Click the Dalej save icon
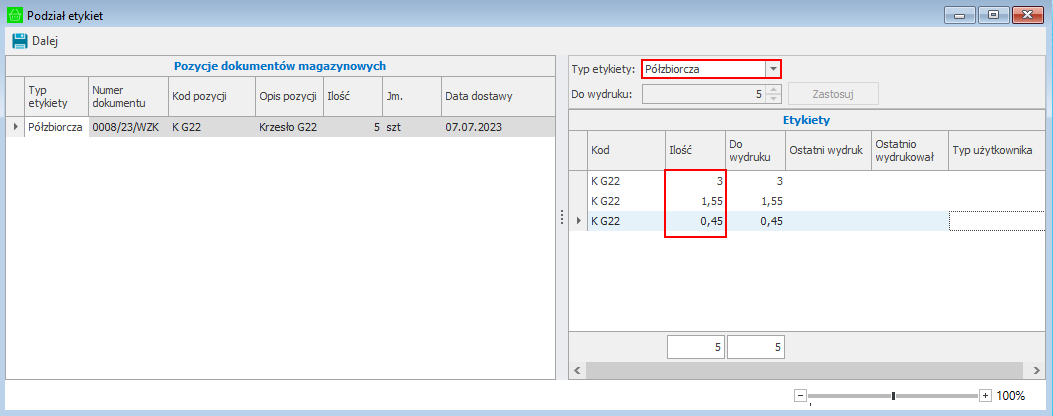 click(19, 41)
